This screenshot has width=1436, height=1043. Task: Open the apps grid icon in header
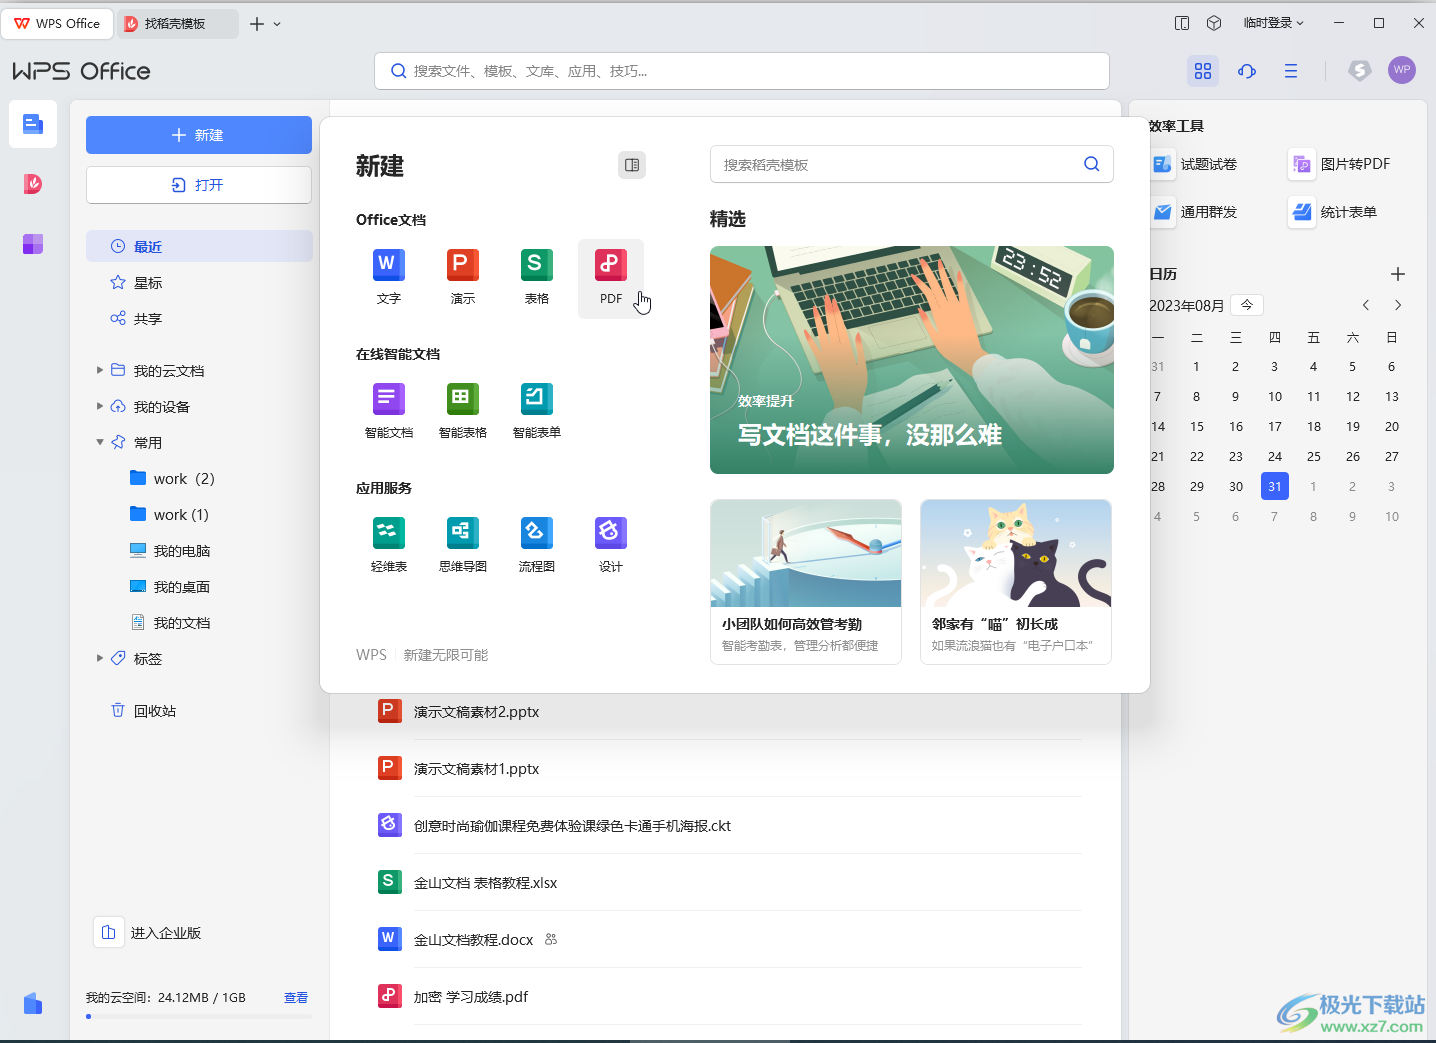point(1203,71)
